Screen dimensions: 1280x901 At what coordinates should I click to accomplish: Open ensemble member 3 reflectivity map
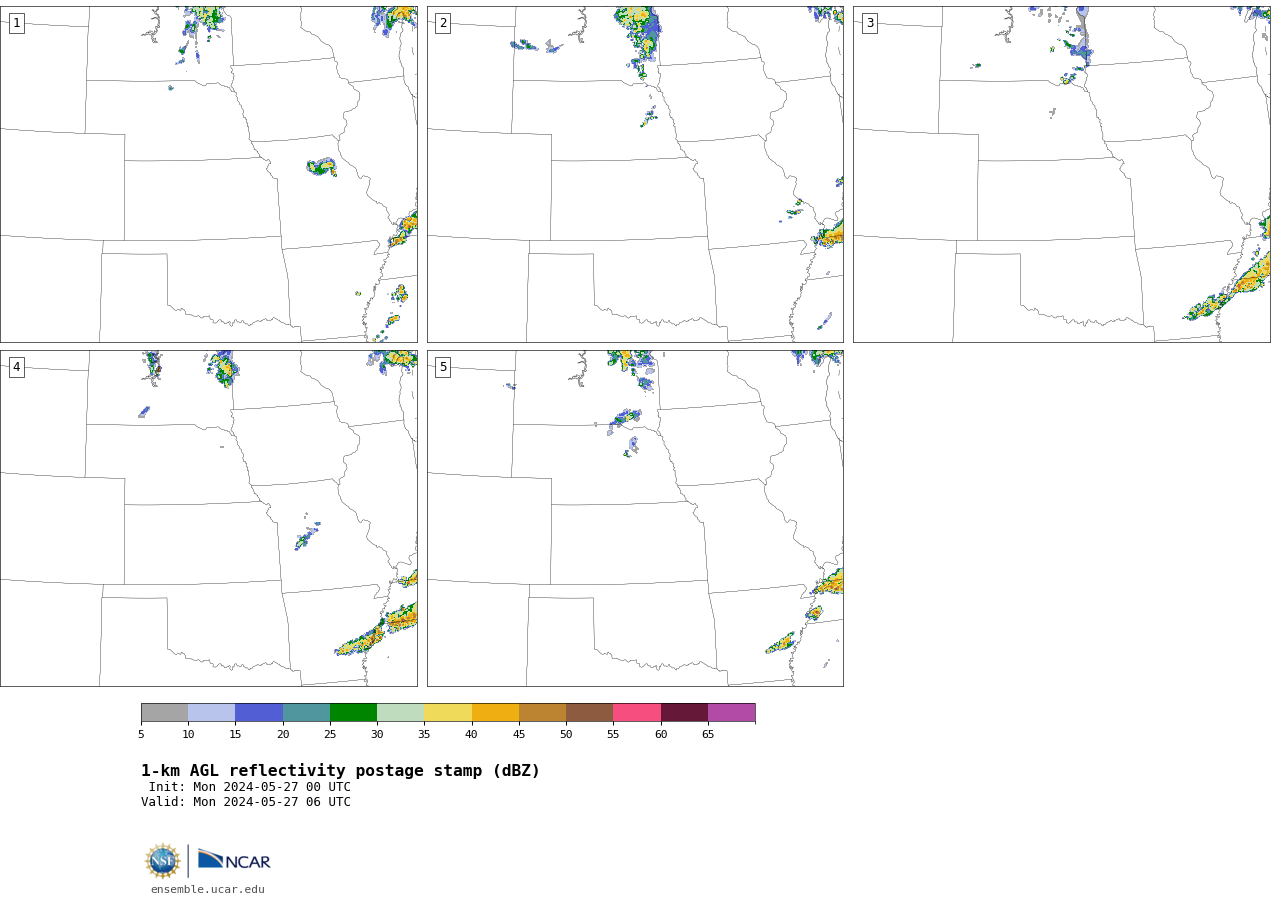pyautogui.click(x=1062, y=174)
